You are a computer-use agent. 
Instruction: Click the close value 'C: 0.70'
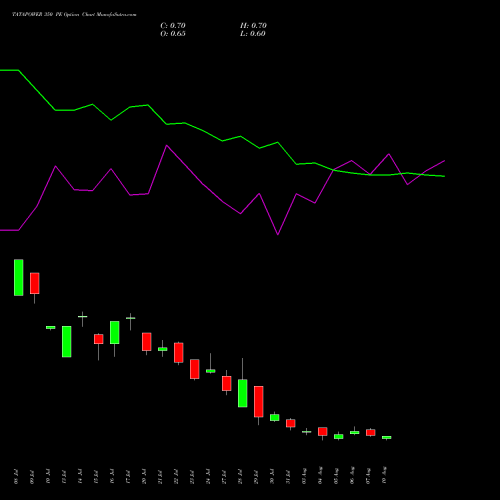(x=173, y=26)
